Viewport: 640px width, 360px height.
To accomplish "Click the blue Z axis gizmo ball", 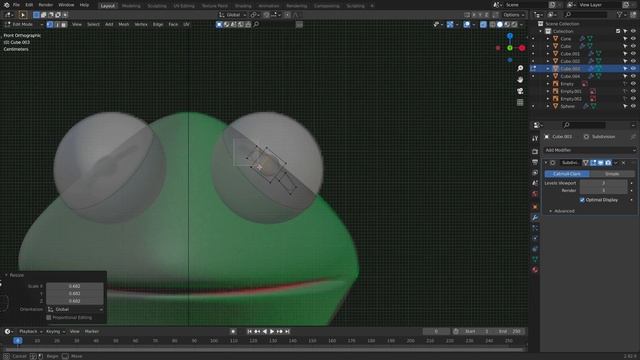I will (x=510, y=36).
